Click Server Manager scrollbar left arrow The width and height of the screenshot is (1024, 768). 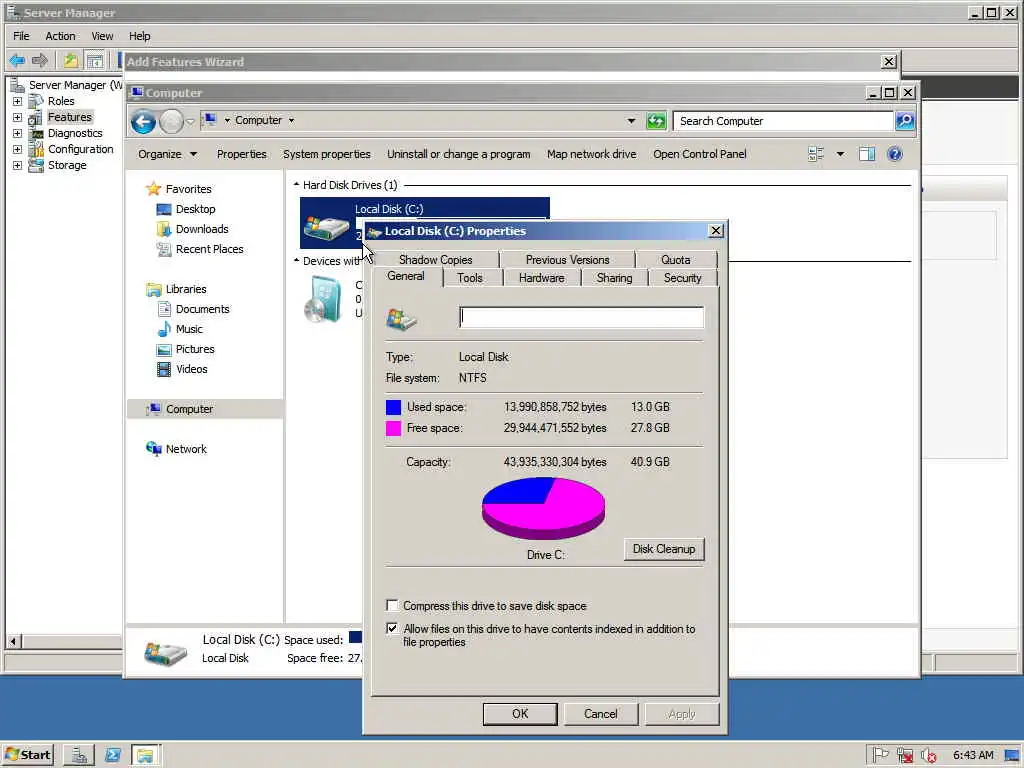click(13, 641)
